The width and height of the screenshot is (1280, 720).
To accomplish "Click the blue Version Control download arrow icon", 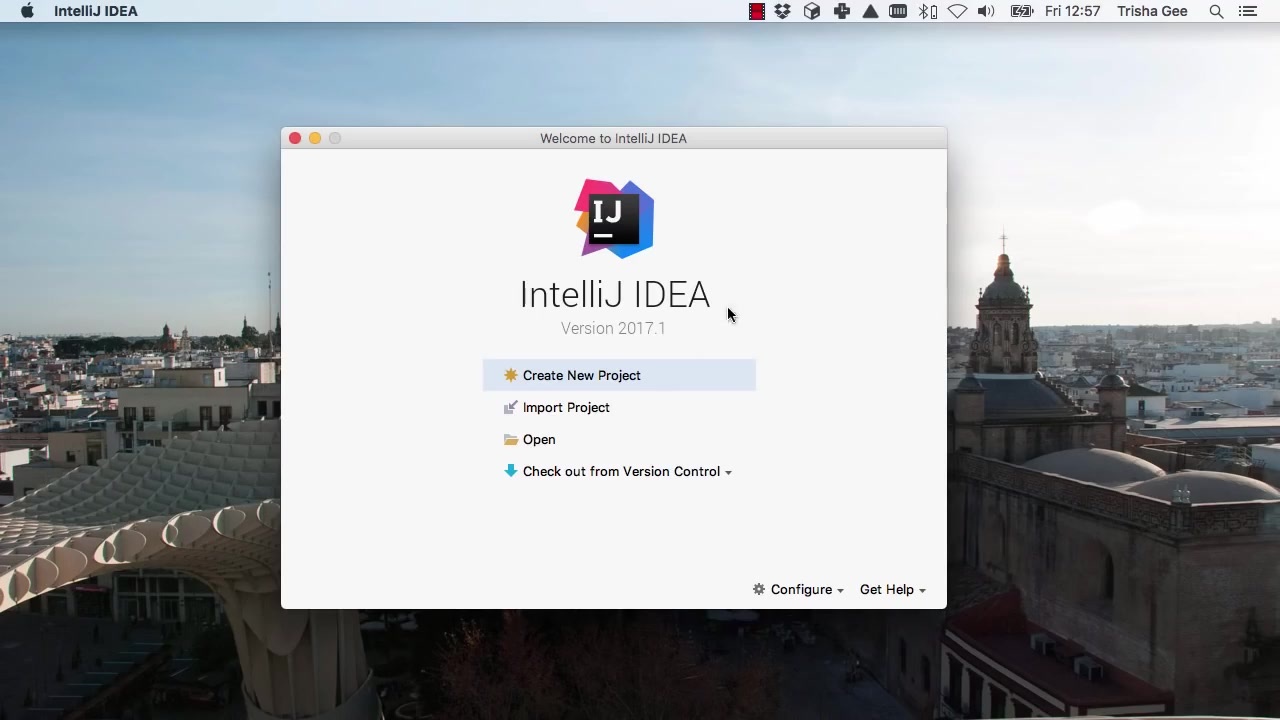I will tap(511, 471).
